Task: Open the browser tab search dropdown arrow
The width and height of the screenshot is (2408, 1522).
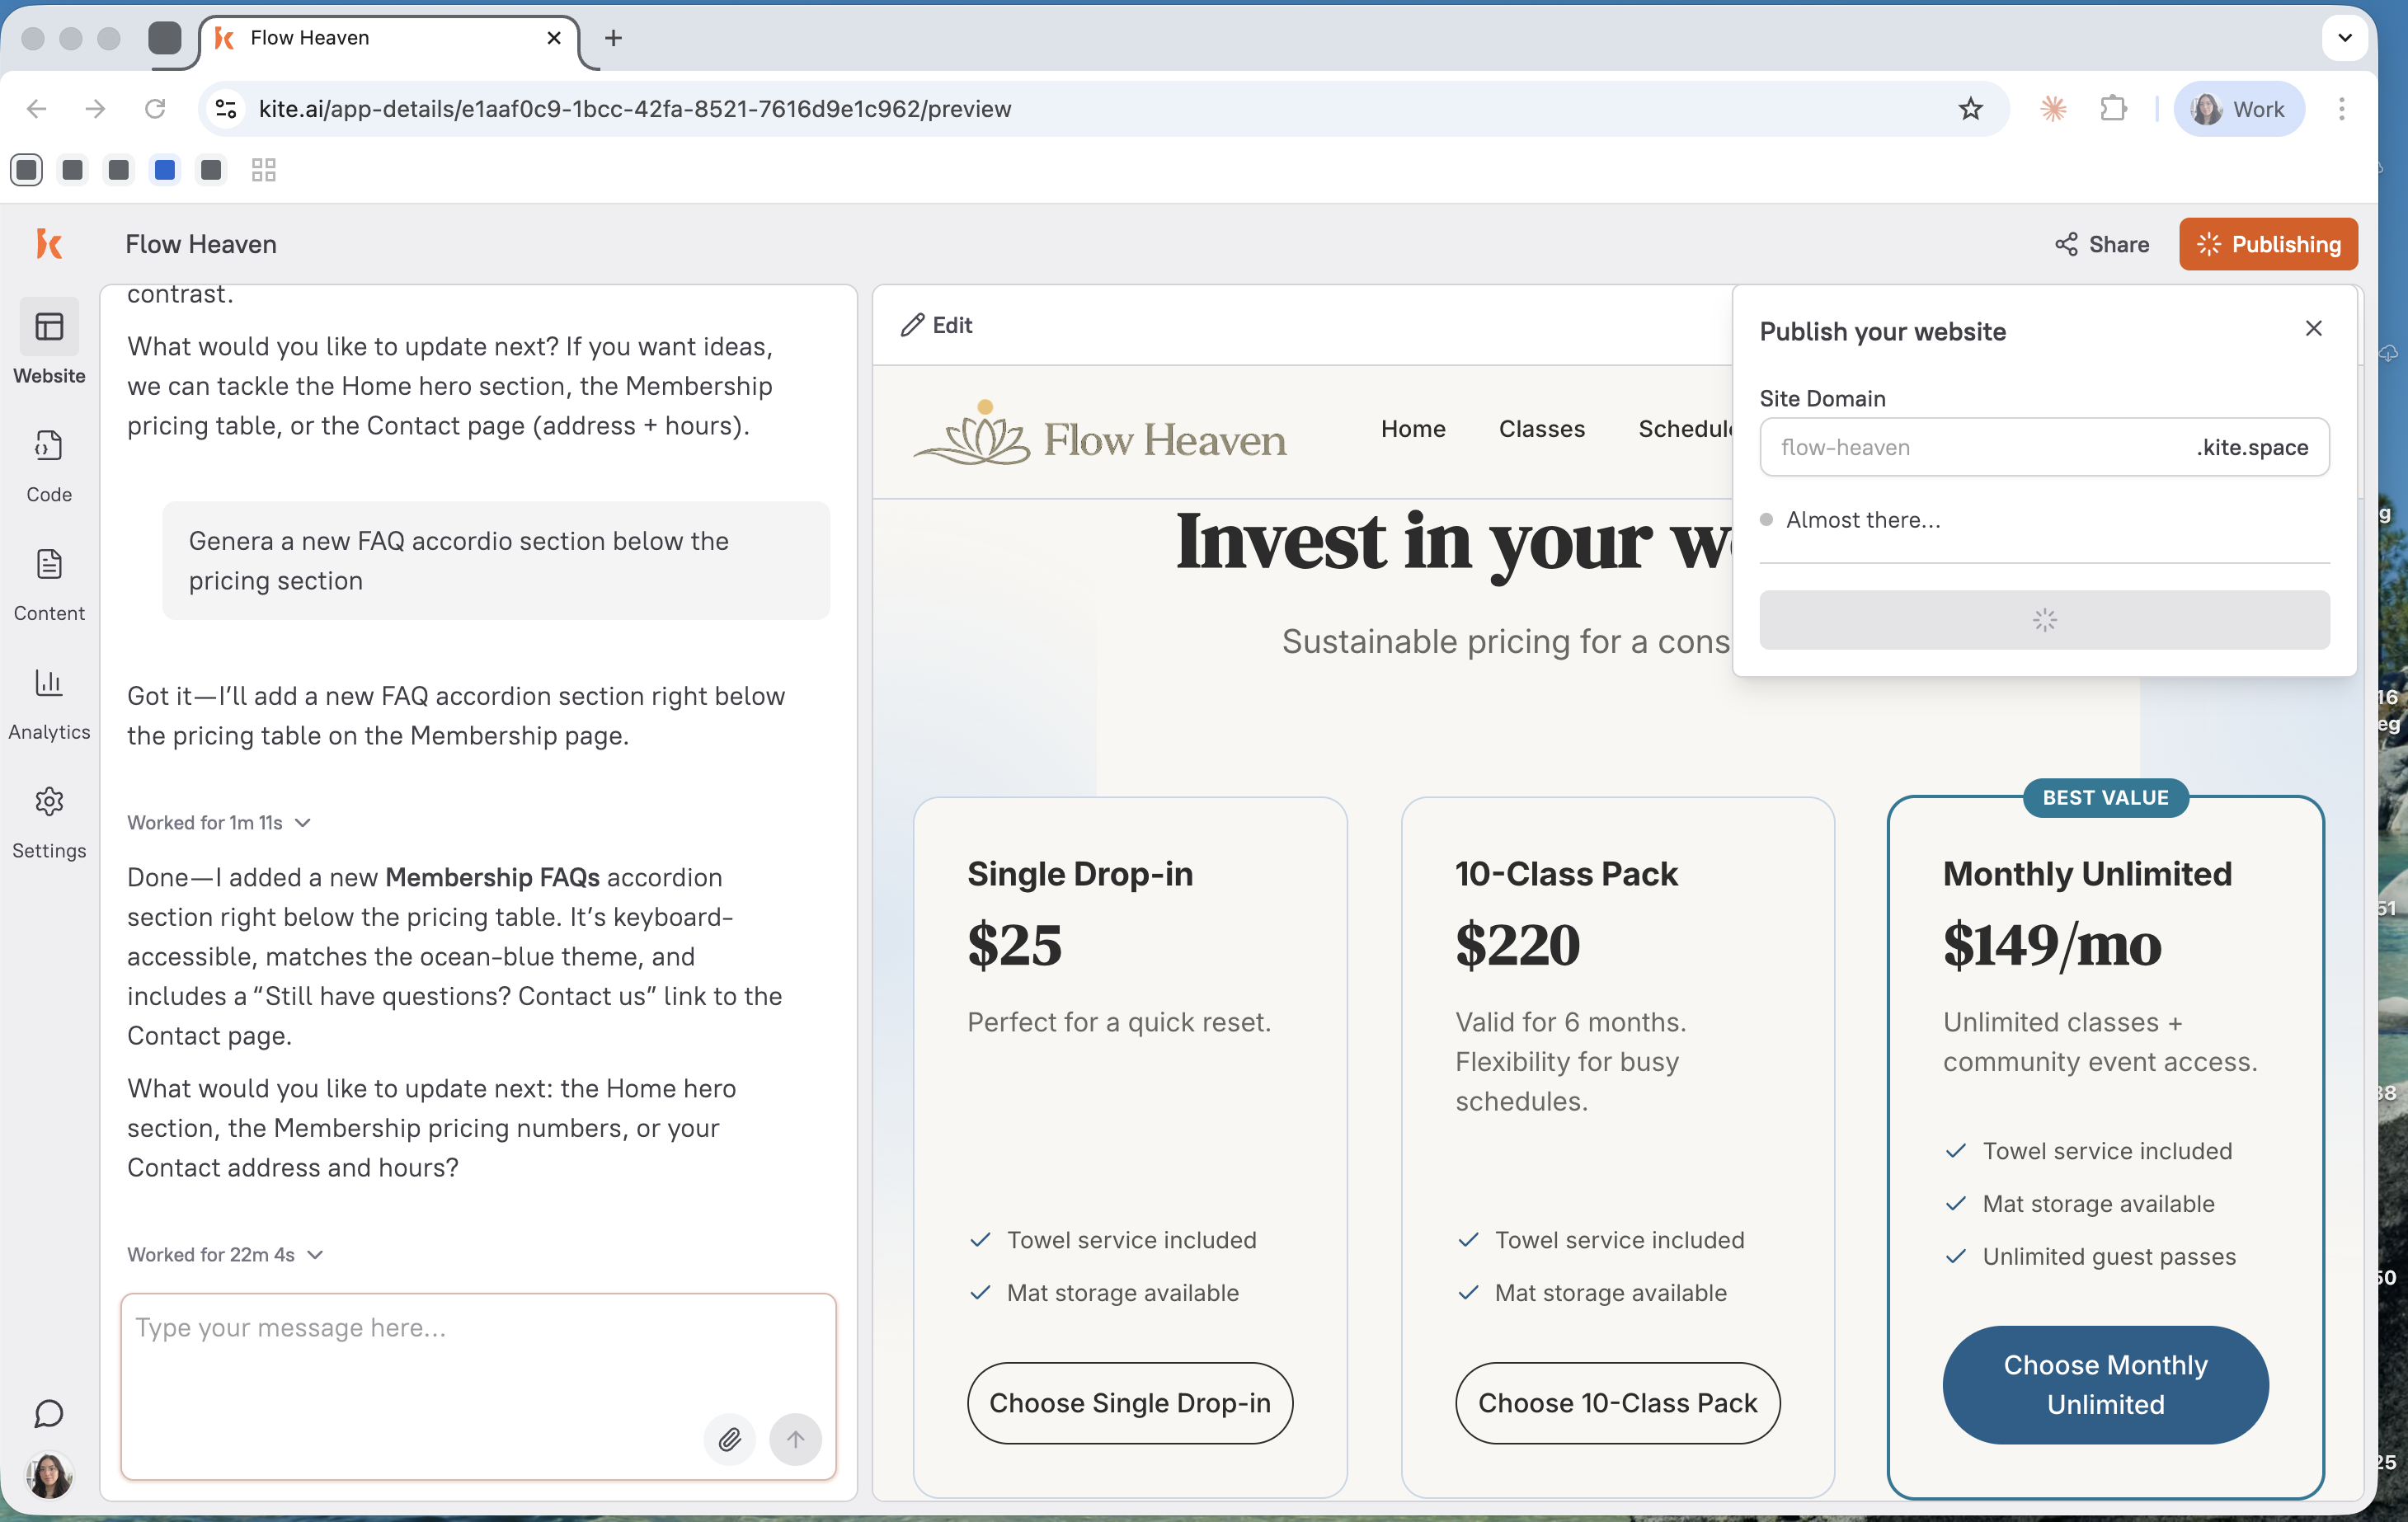Action: pos(2345,37)
